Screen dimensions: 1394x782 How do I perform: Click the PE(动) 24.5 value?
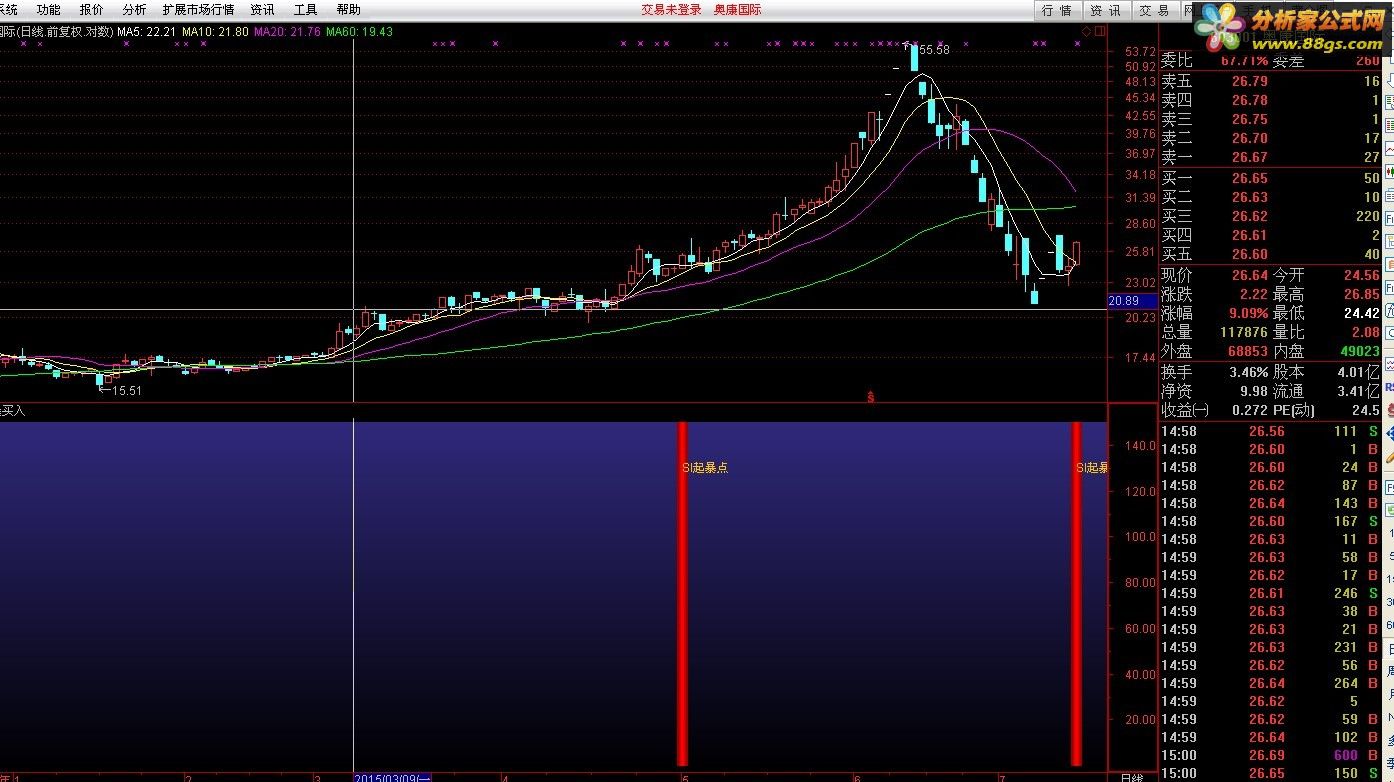pyautogui.click(x=1367, y=410)
